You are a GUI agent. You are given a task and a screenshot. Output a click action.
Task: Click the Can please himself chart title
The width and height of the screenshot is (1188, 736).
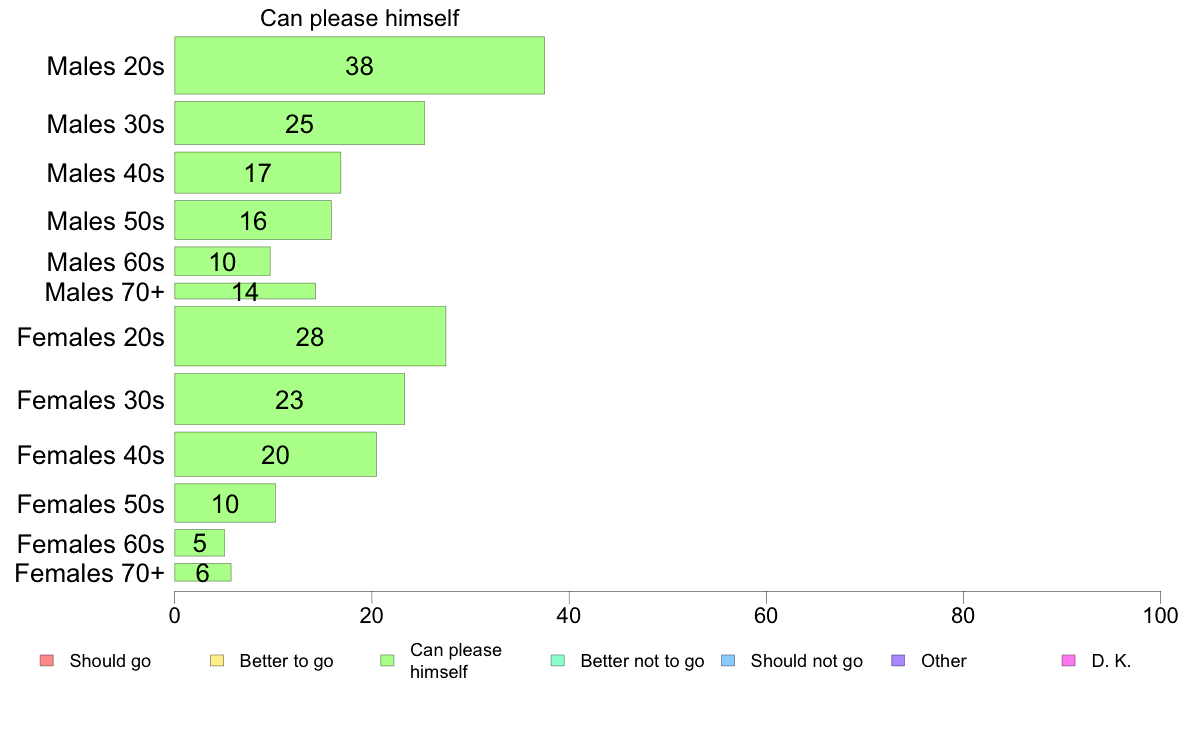click(359, 18)
